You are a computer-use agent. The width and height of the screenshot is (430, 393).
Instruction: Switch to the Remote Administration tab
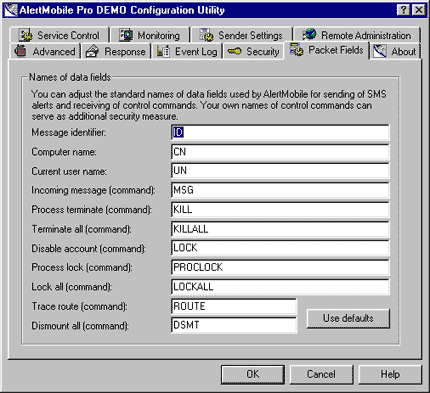click(x=357, y=35)
